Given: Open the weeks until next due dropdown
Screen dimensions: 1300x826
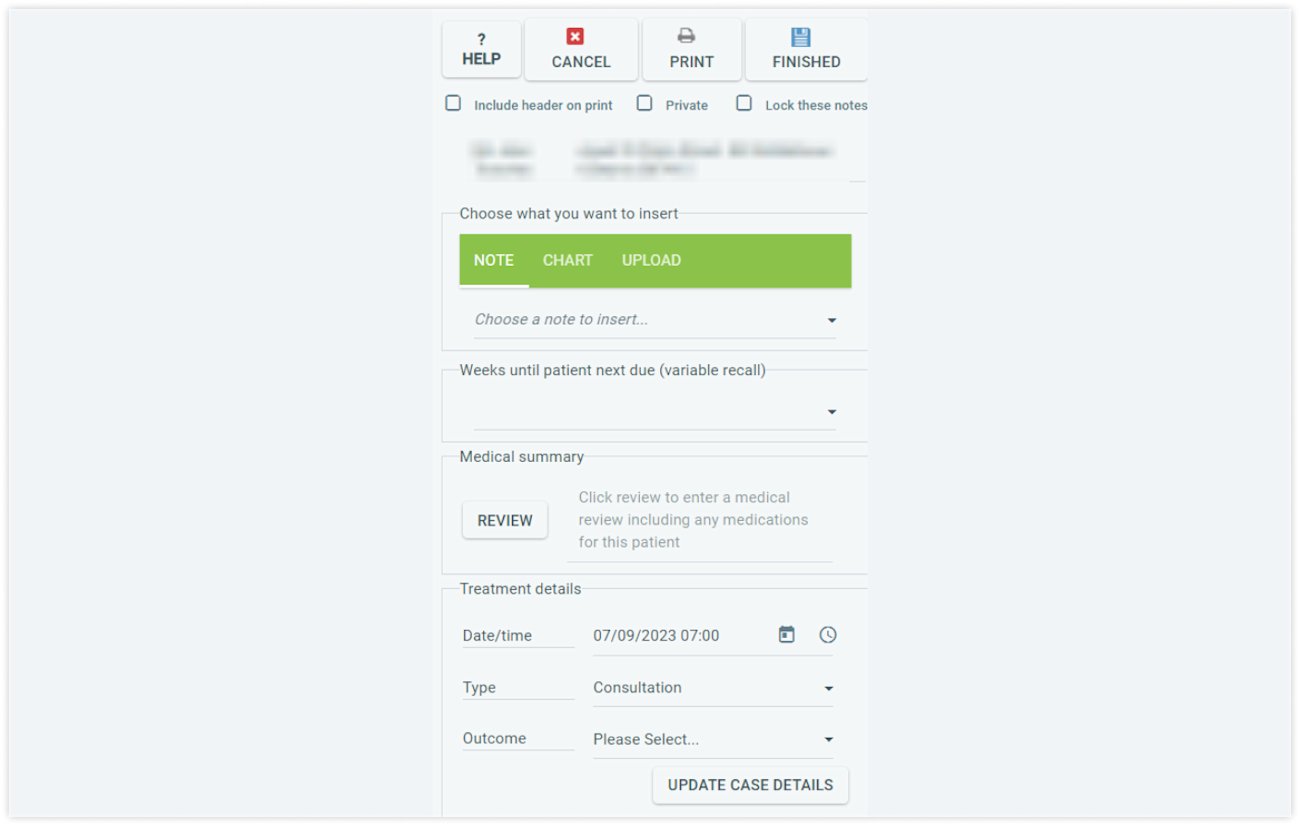Looking at the screenshot, I should [x=655, y=412].
